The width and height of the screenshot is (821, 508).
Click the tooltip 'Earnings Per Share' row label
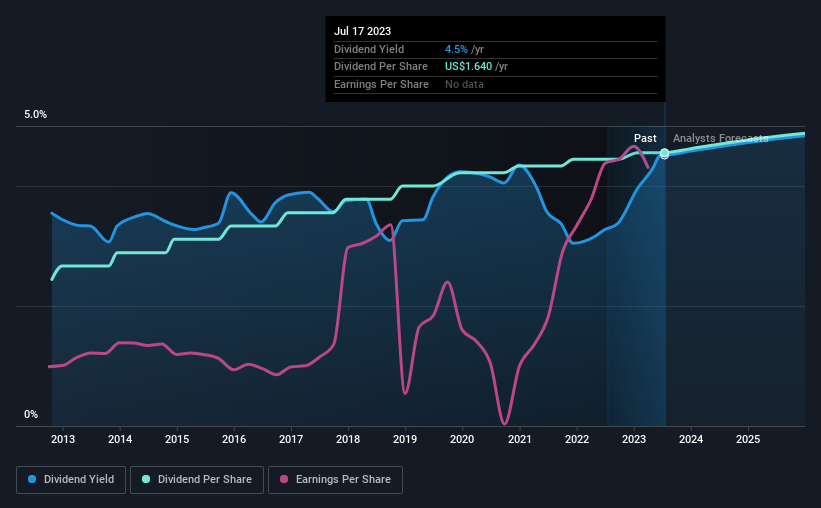pyautogui.click(x=382, y=84)
